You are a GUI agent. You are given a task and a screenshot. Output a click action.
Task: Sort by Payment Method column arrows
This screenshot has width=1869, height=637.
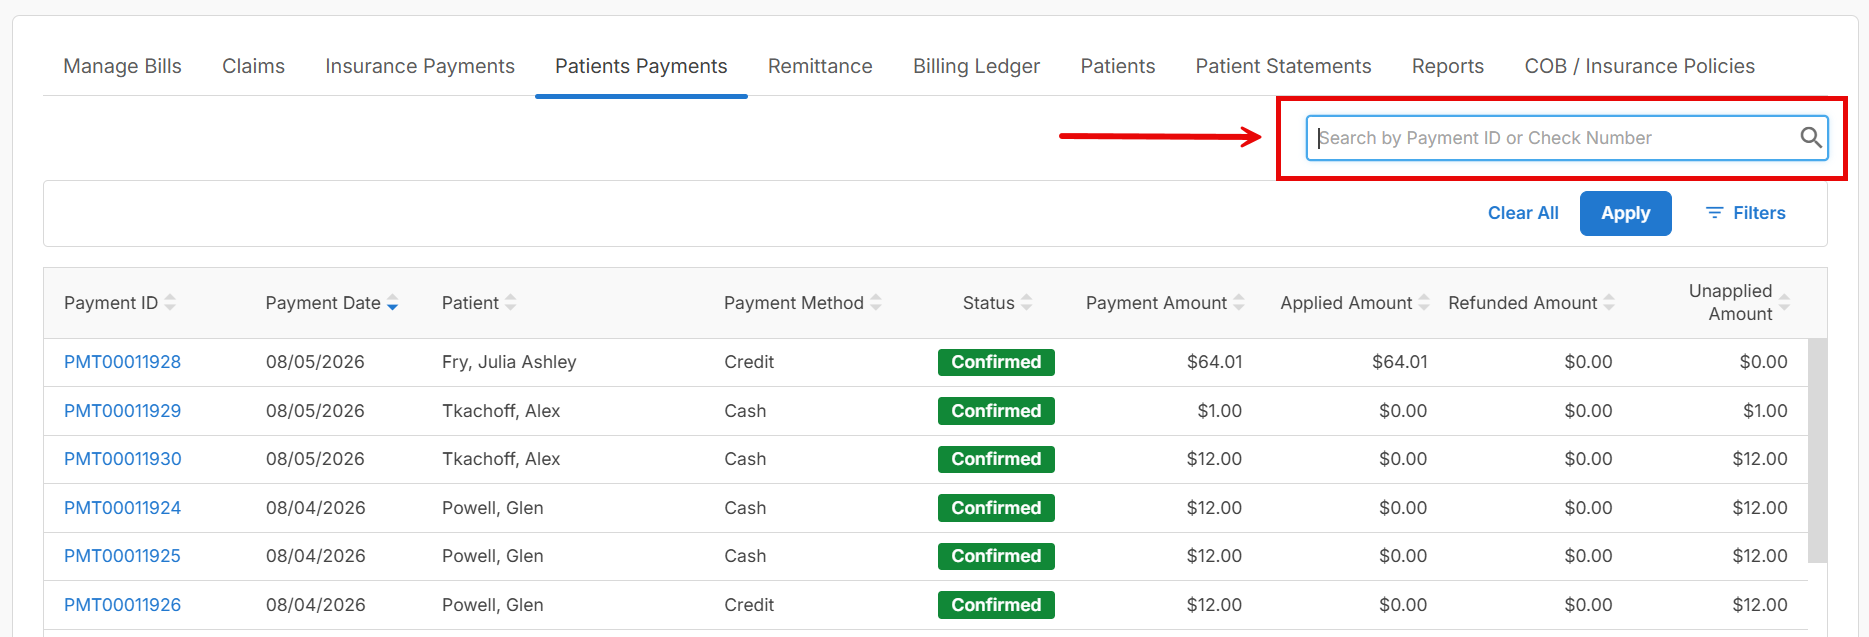(x=876, y=302)
